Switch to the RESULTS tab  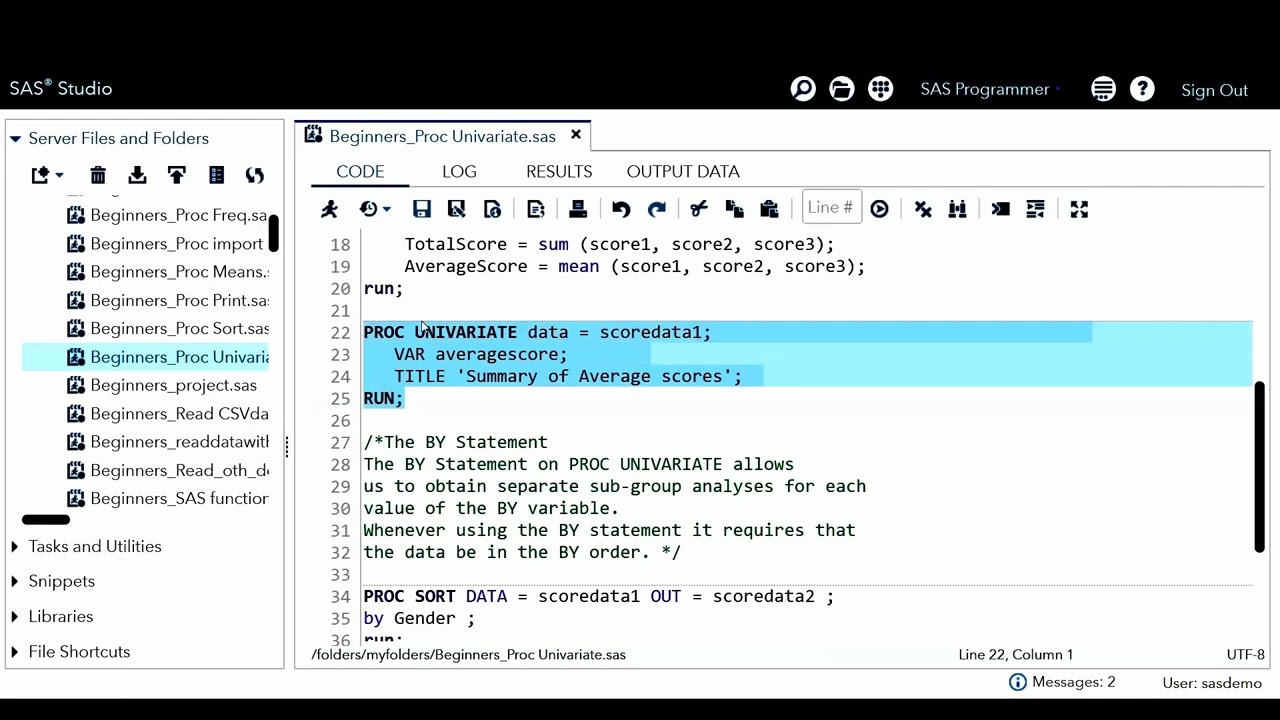click(559, 171)
